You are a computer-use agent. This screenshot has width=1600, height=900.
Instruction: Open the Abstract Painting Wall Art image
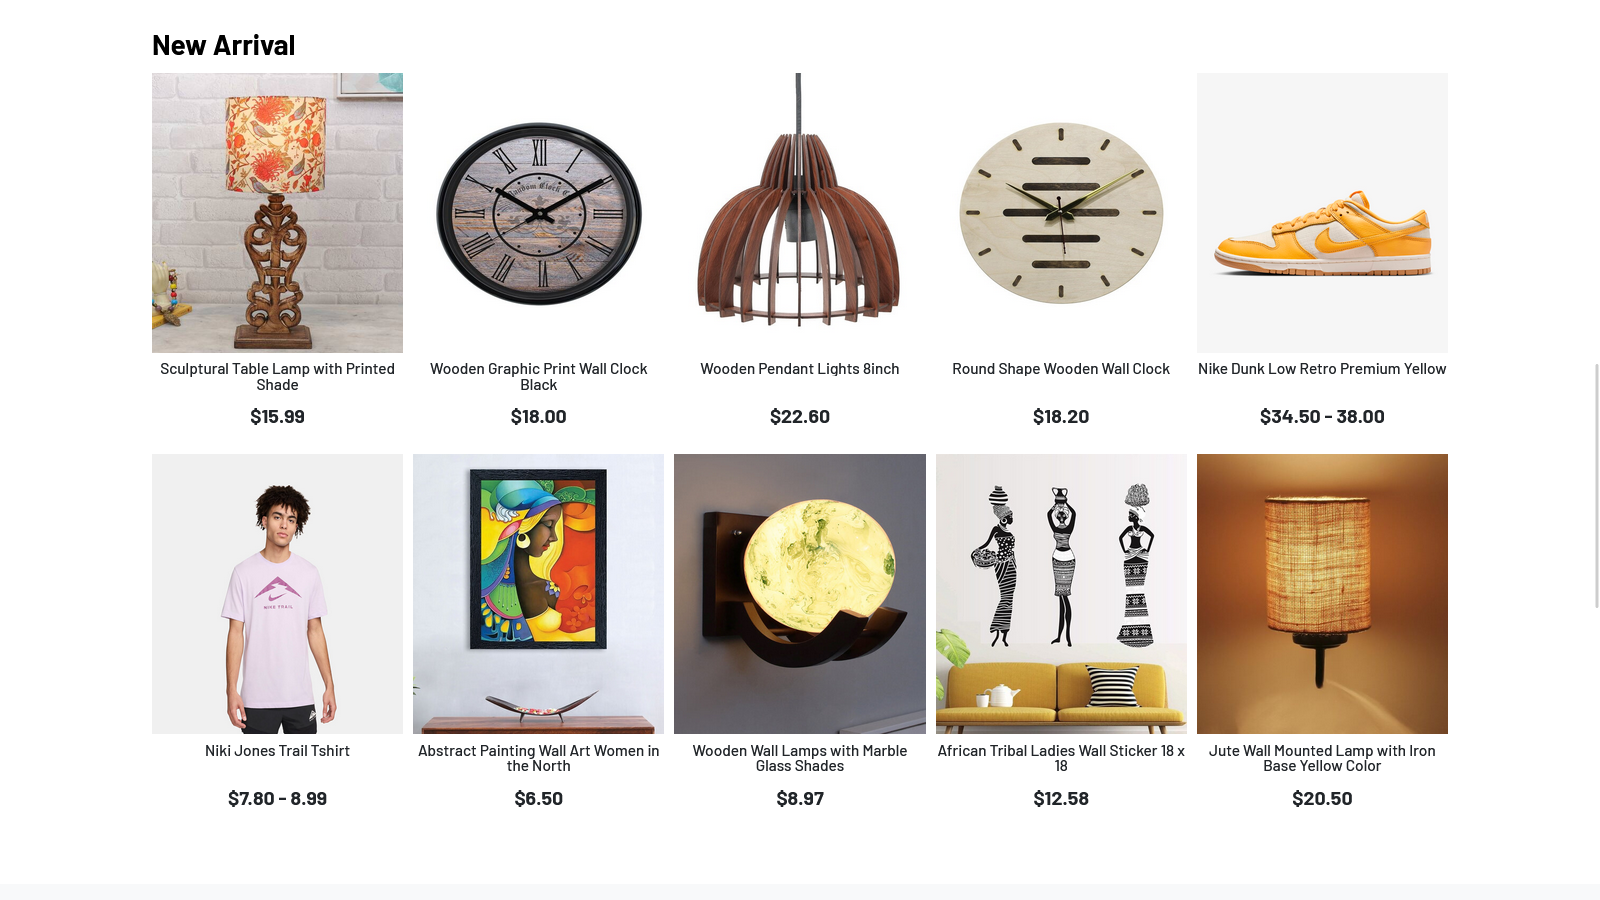point(538,594)
